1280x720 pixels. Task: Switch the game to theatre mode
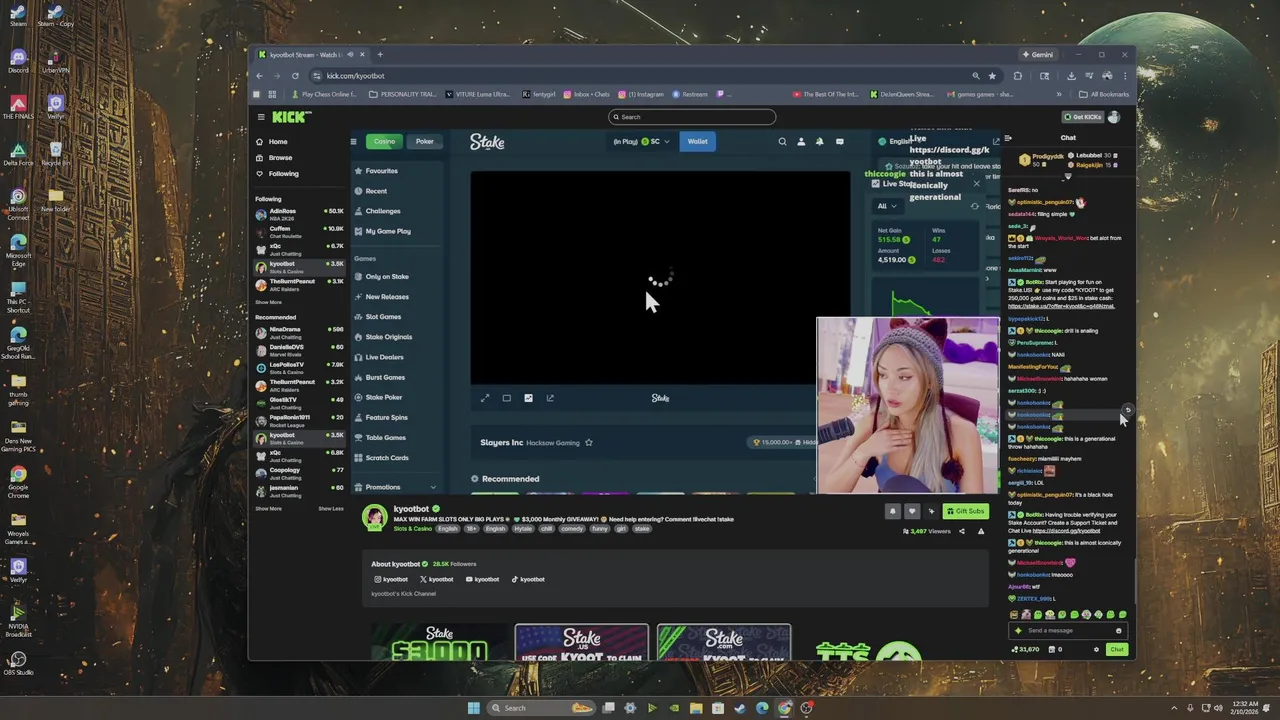click(507, 398)
